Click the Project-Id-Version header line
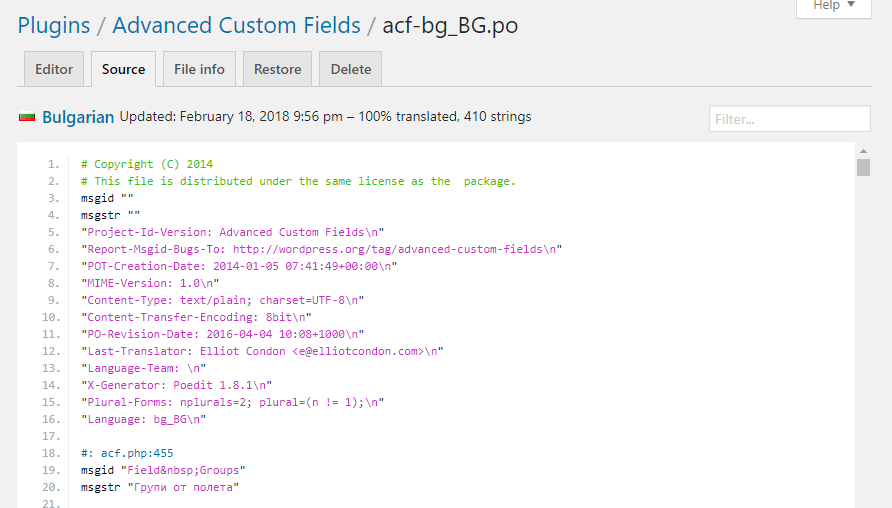The width and height of the screenshot is (892, 508). [x=232, y=232]
